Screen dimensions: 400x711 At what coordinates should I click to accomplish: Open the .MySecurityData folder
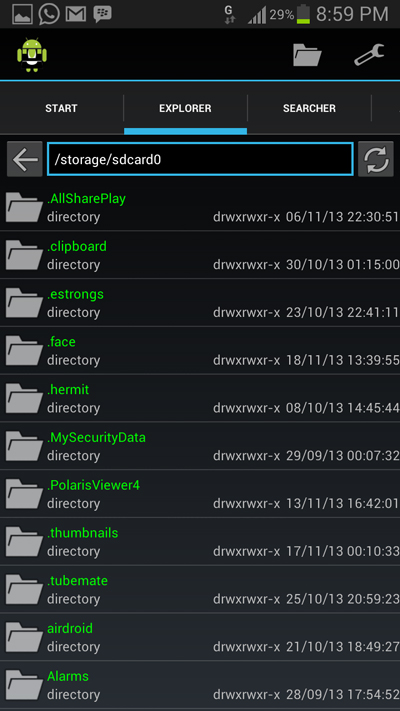coord(200,446)
